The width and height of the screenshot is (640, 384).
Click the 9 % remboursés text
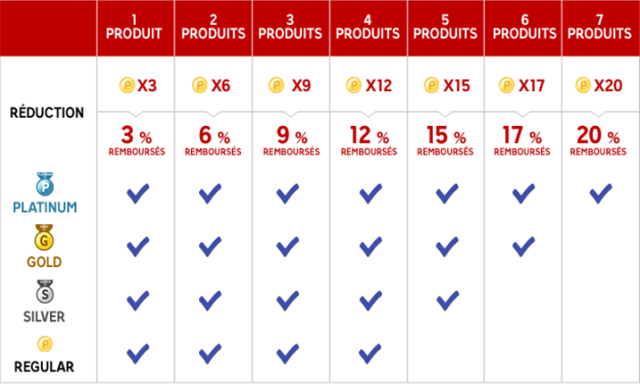pyautogui.click(x=291, y=140)
